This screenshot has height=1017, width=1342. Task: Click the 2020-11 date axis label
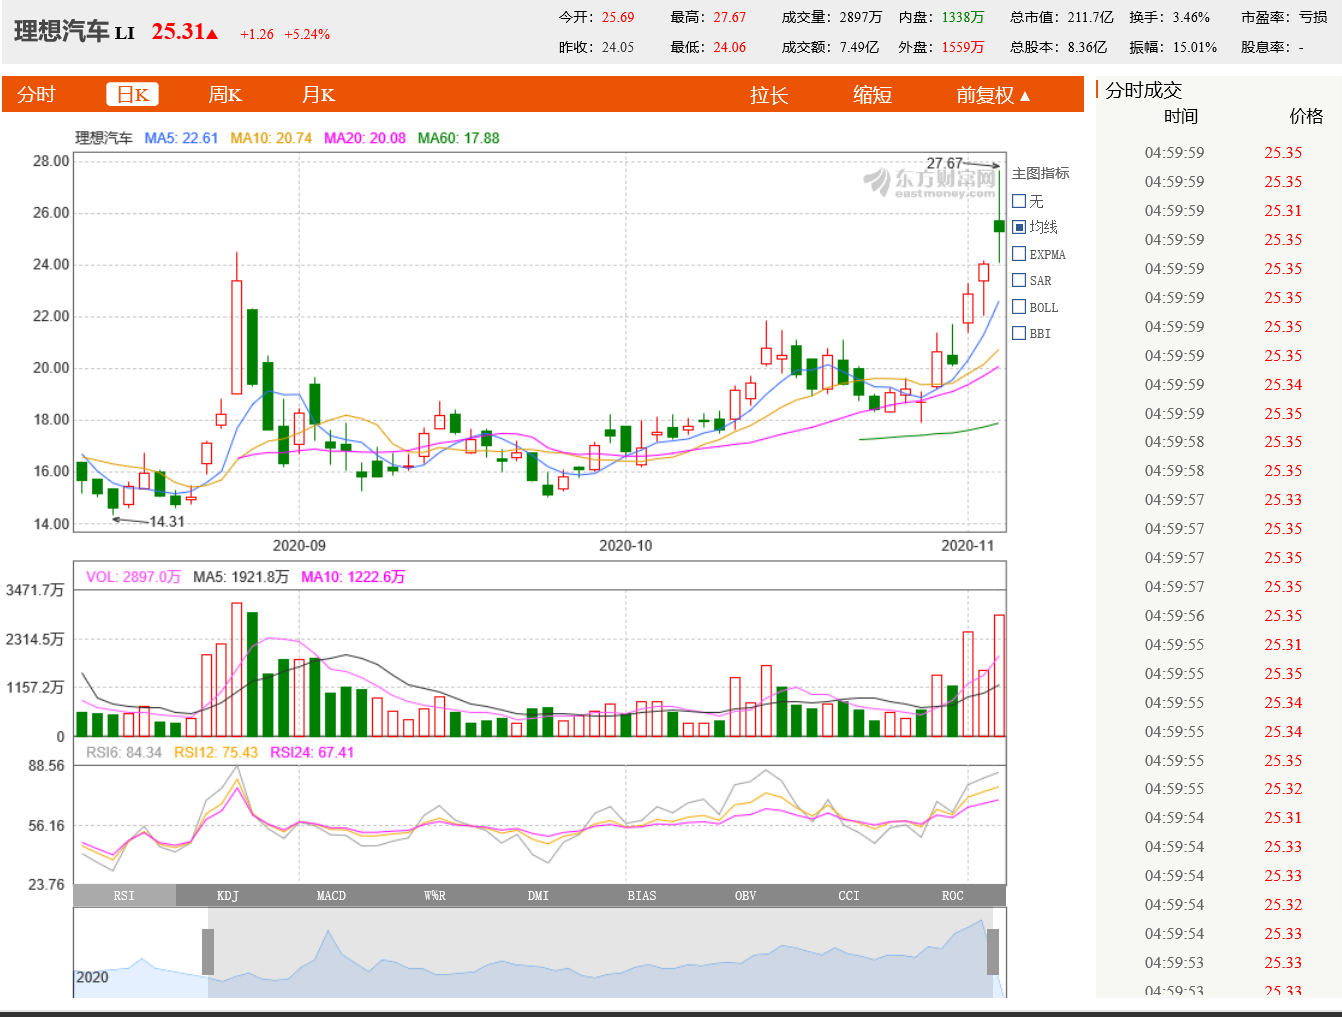pyautogui.click(x=967, y=545)
